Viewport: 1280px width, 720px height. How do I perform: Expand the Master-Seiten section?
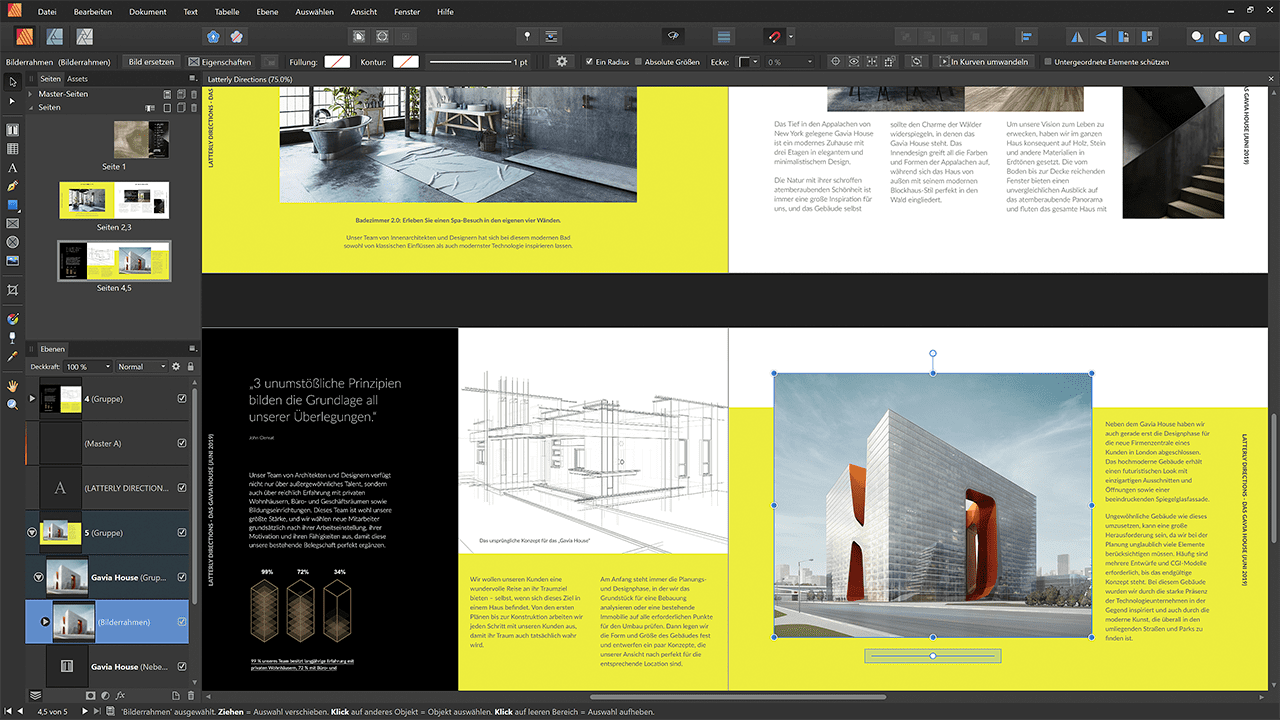[x=32, y=94]
